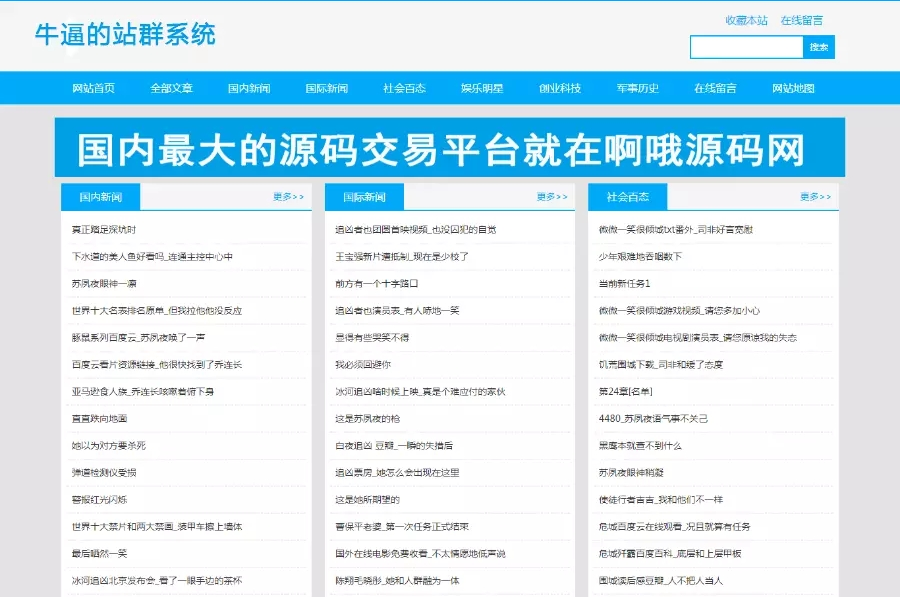
Task: Open article 下水道的美人鱼好看吗_连通主控中心中
Action: [x=152, y=257]
